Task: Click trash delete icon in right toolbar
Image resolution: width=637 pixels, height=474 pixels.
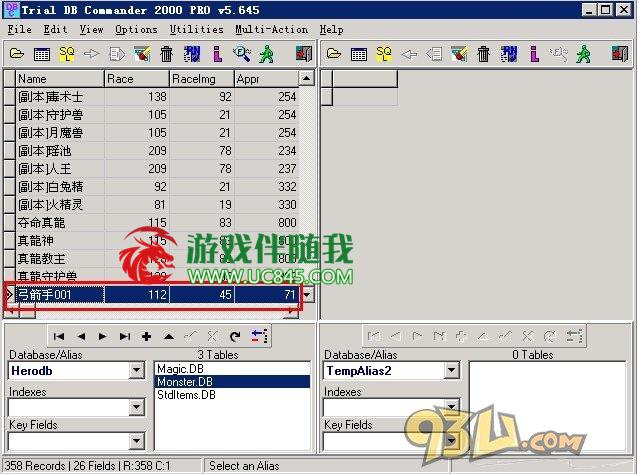Action: [483, 53]
